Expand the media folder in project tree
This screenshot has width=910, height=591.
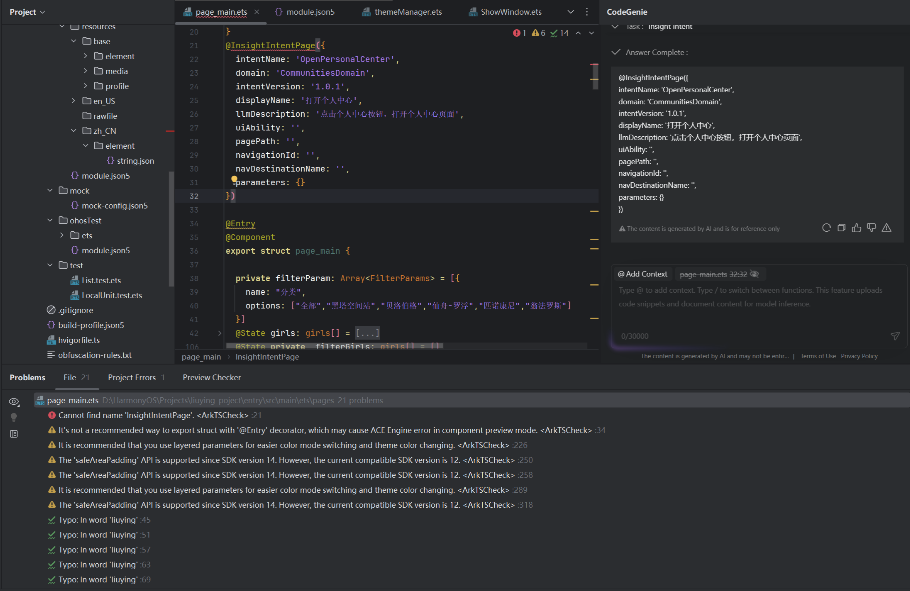(x=87, y=71)
